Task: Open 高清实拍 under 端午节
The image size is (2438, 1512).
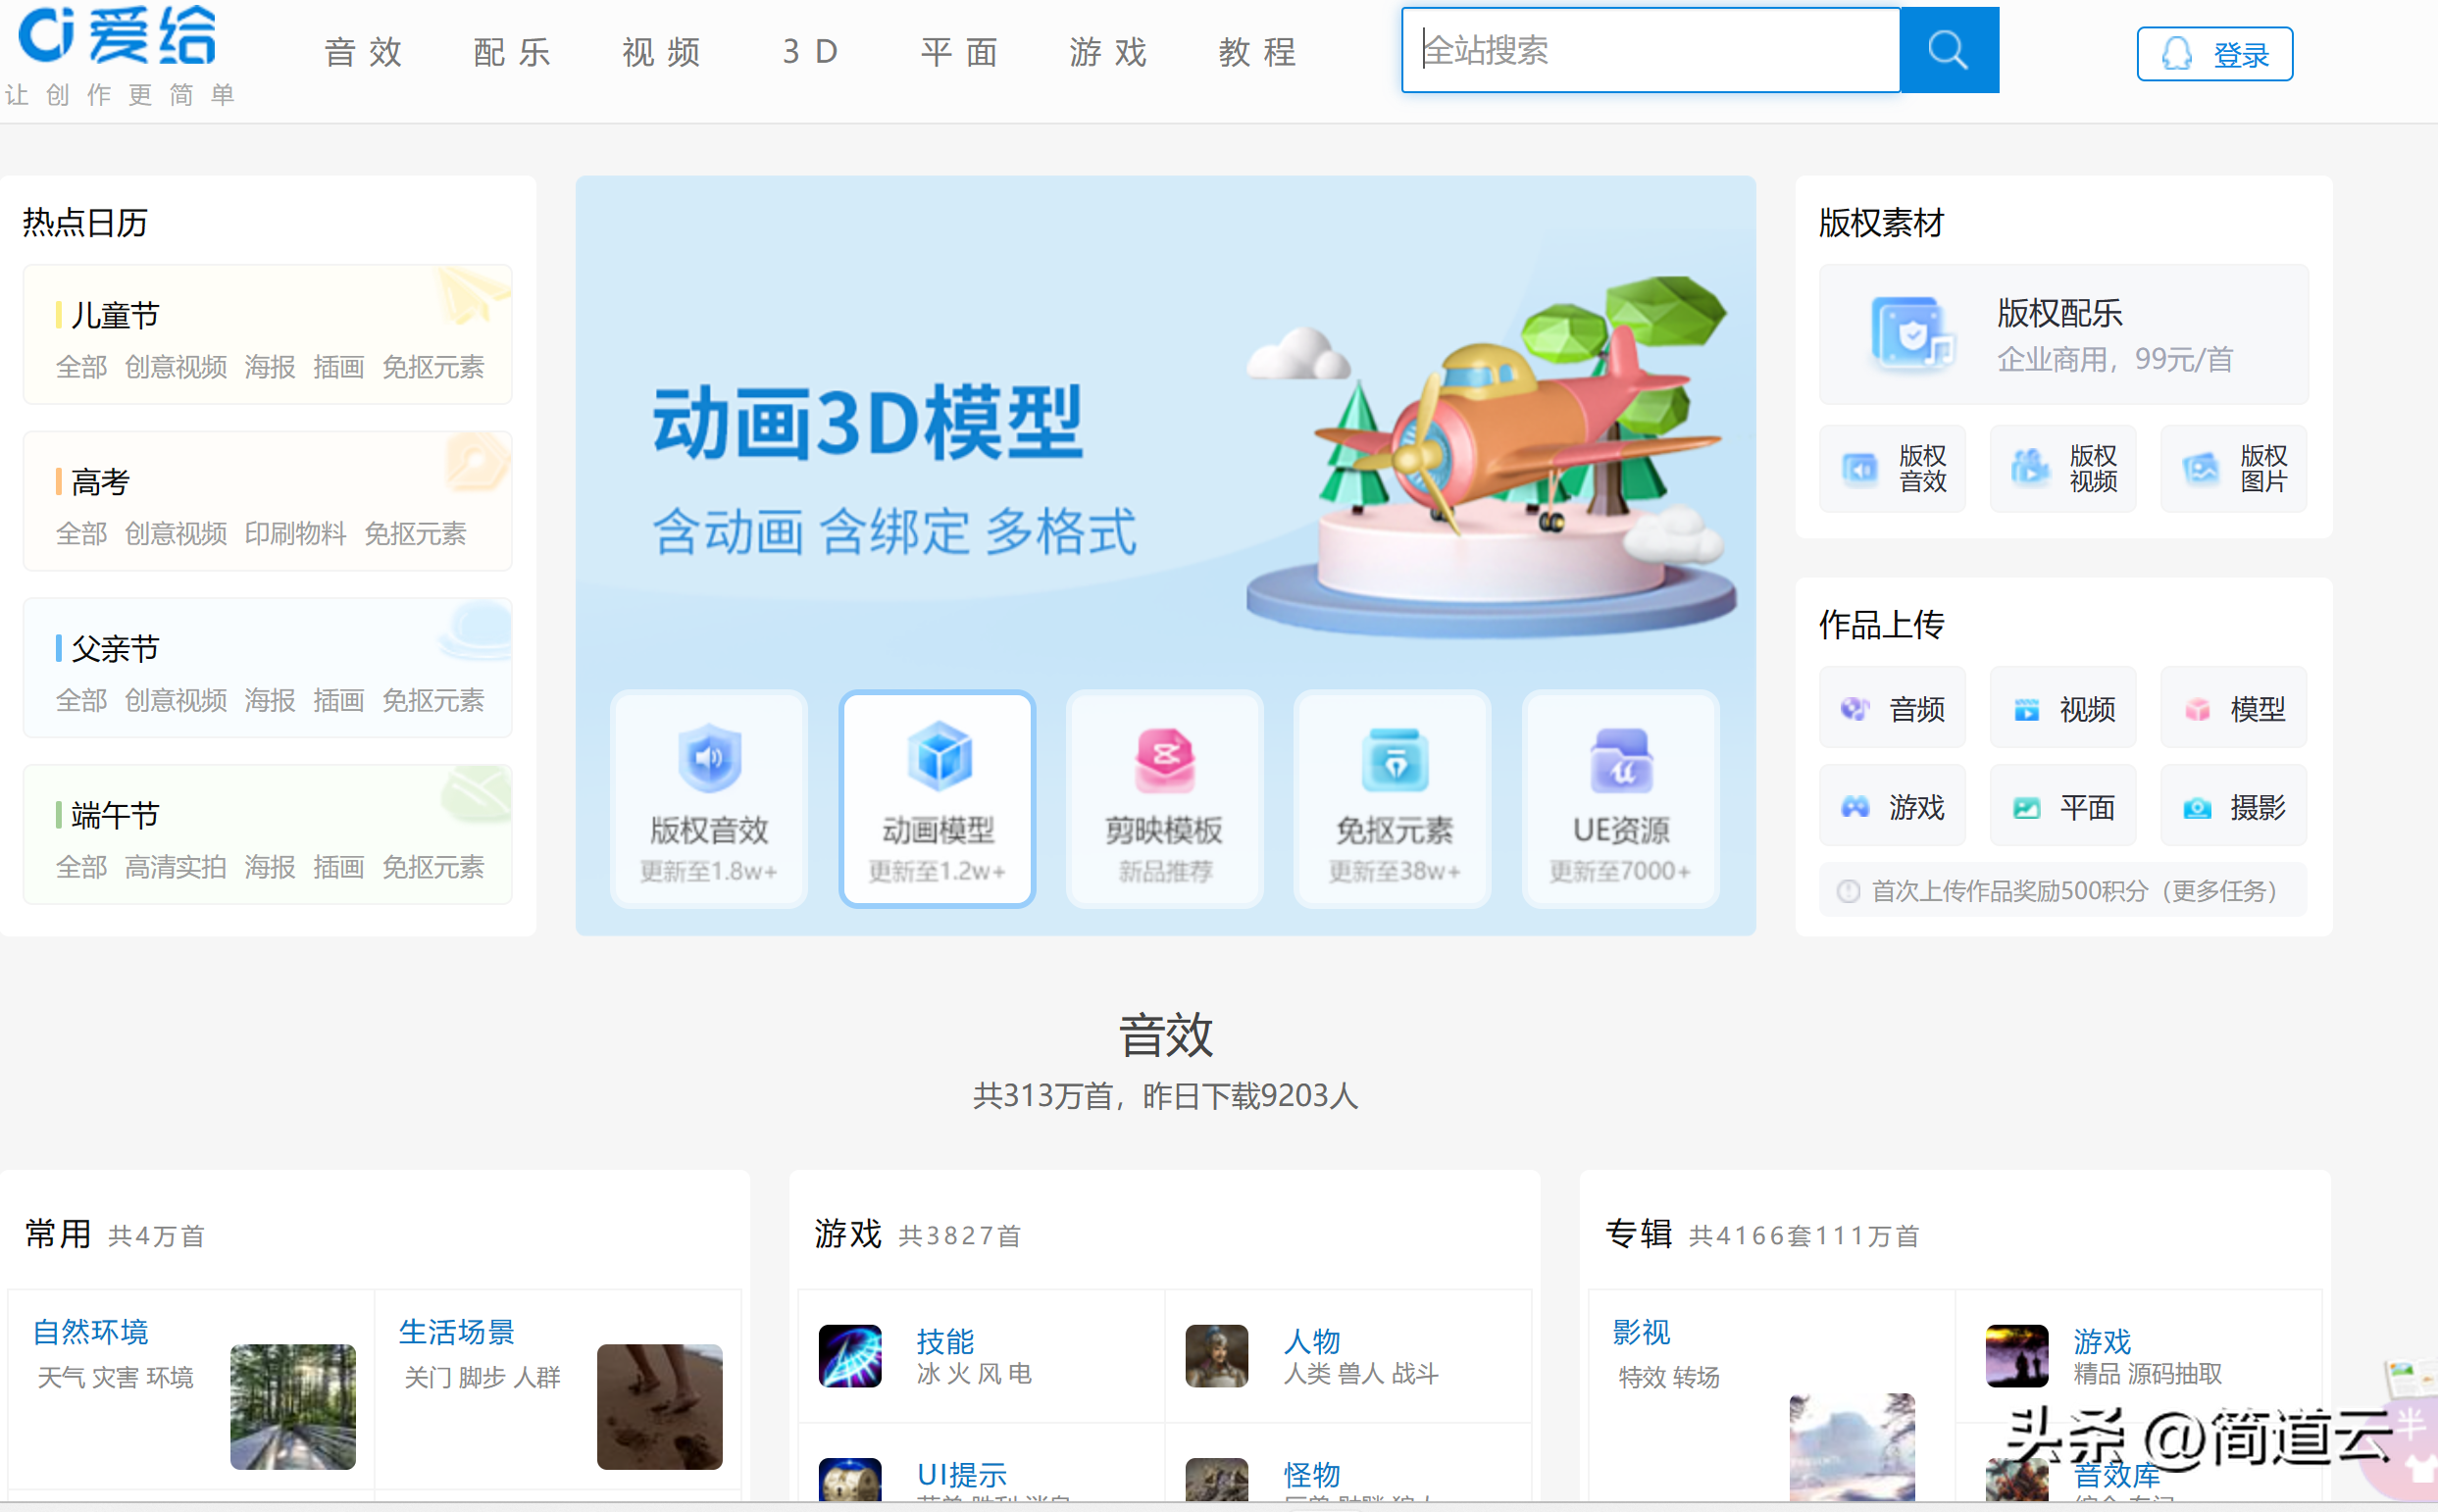Action: pos(176,867)
